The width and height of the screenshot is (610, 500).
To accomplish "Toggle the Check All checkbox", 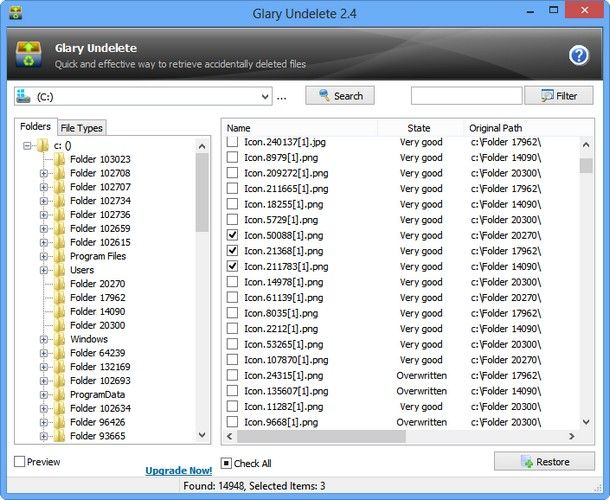I will pos(226,463).
